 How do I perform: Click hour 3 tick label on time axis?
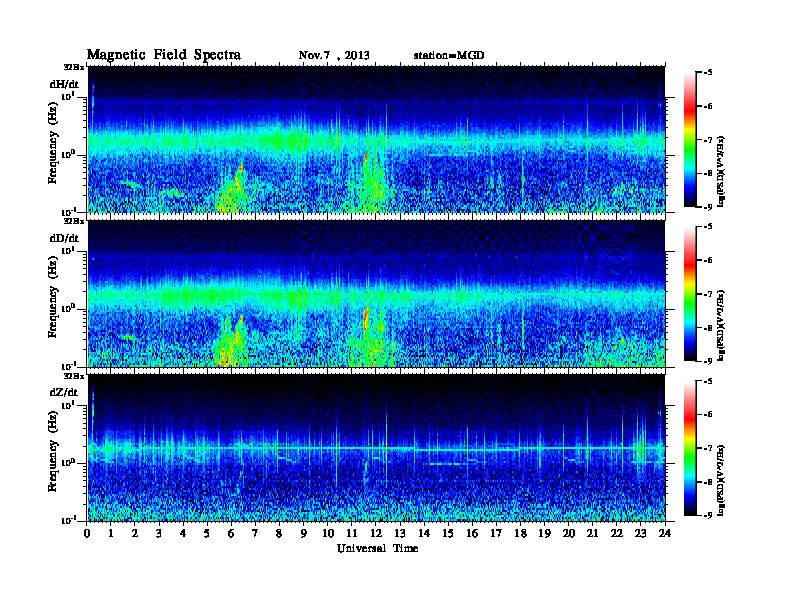[x=160, y=534]
